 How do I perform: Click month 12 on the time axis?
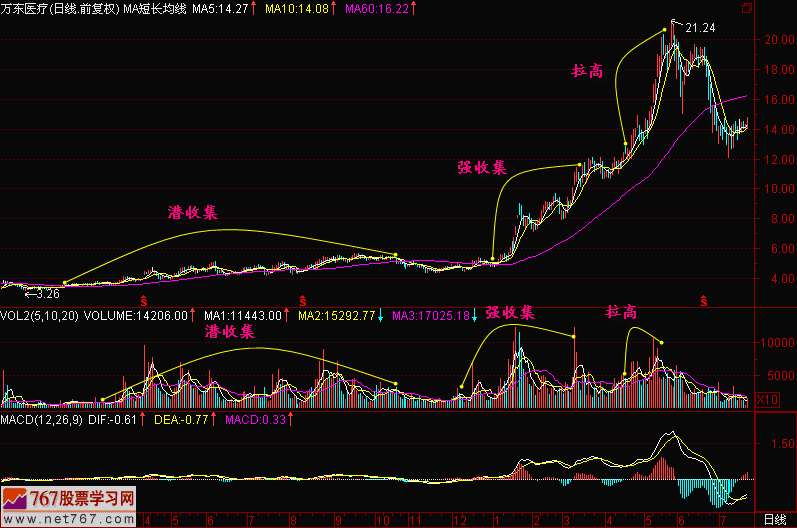pos(458,520)
